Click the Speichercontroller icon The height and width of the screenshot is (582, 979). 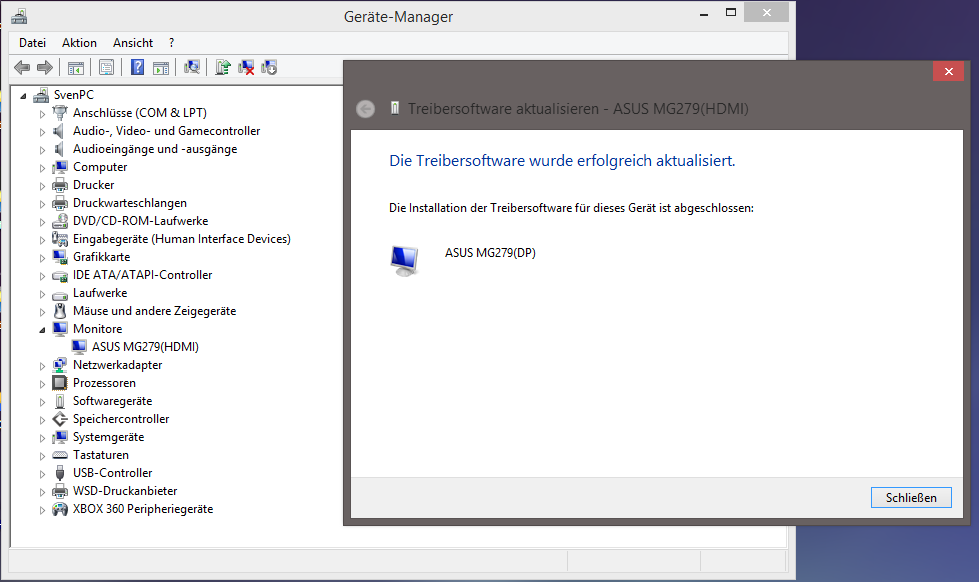click(x=60, y=419)
